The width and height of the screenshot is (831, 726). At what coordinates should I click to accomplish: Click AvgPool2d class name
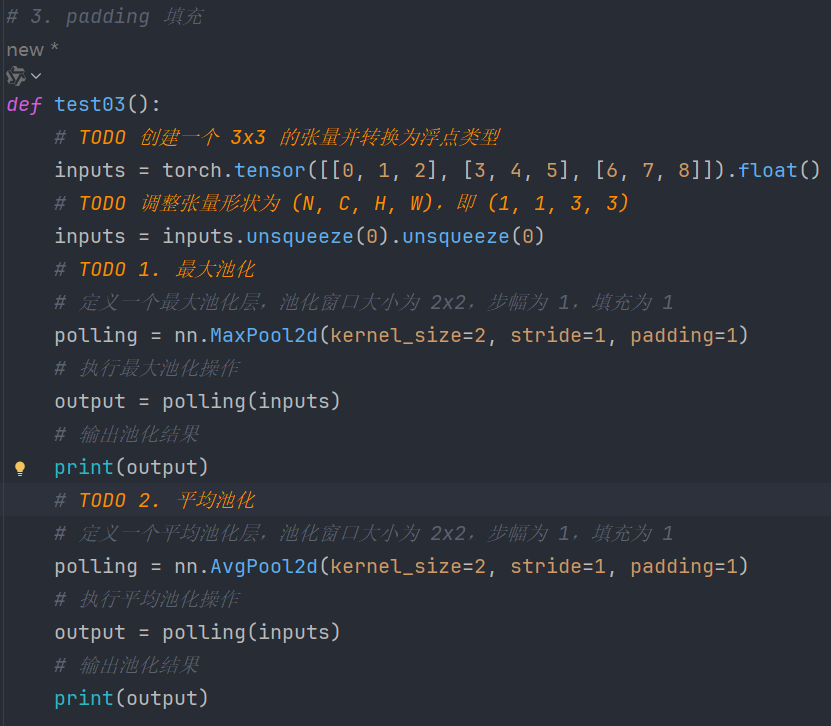[264, 566]
